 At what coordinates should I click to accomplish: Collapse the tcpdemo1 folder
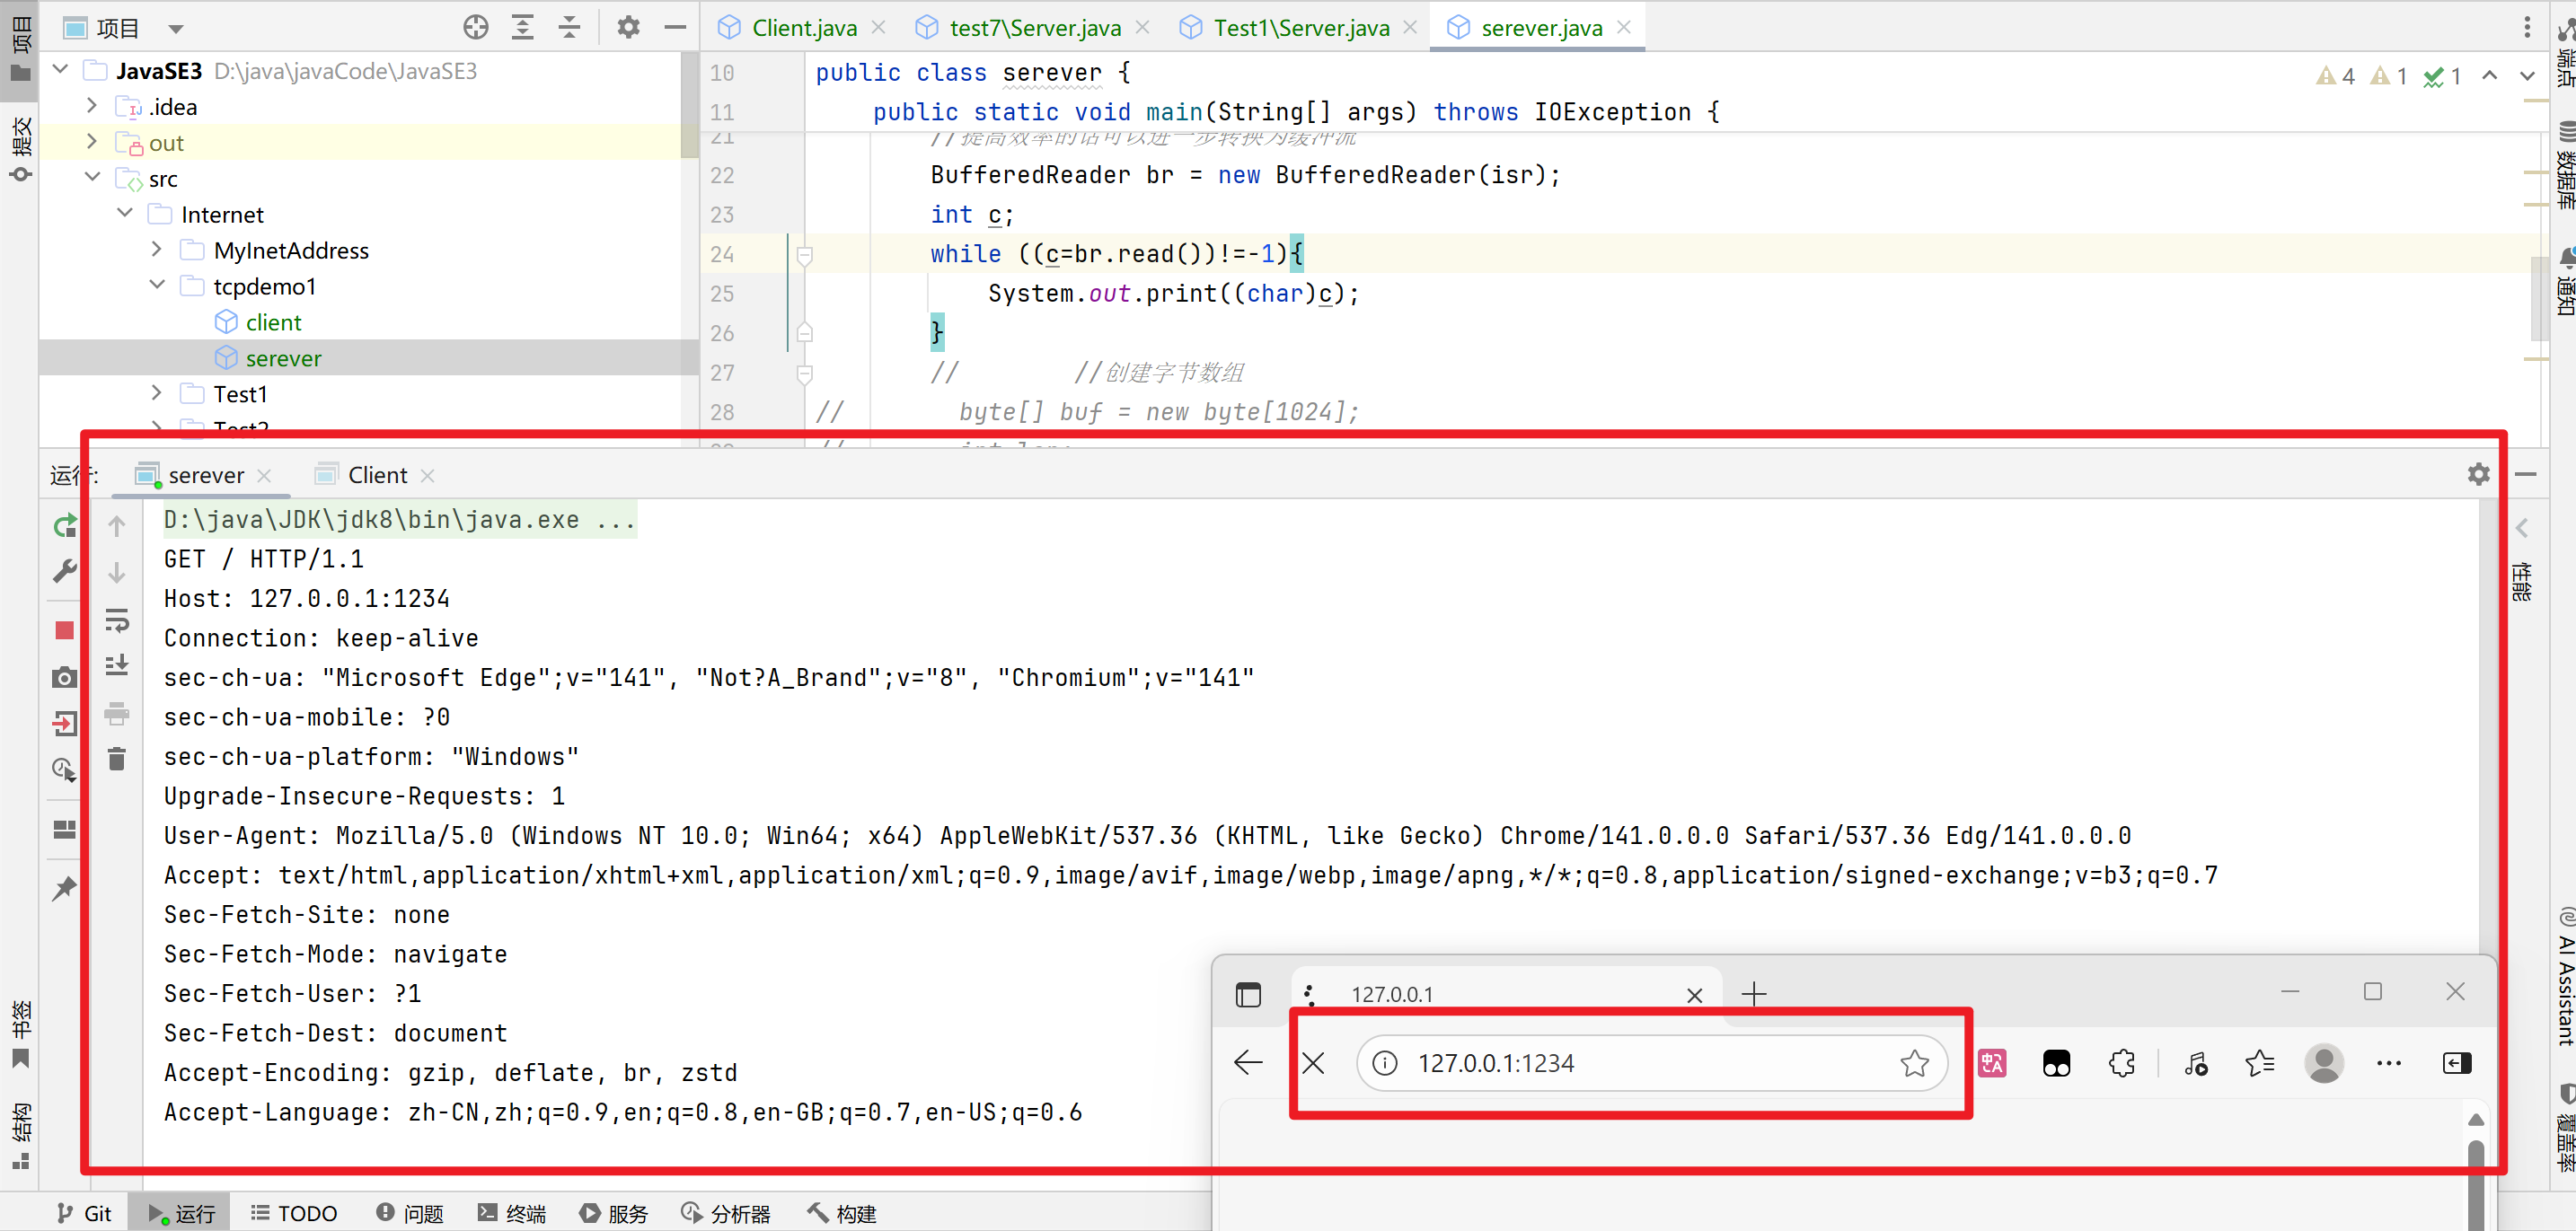(x=157, y=286)
